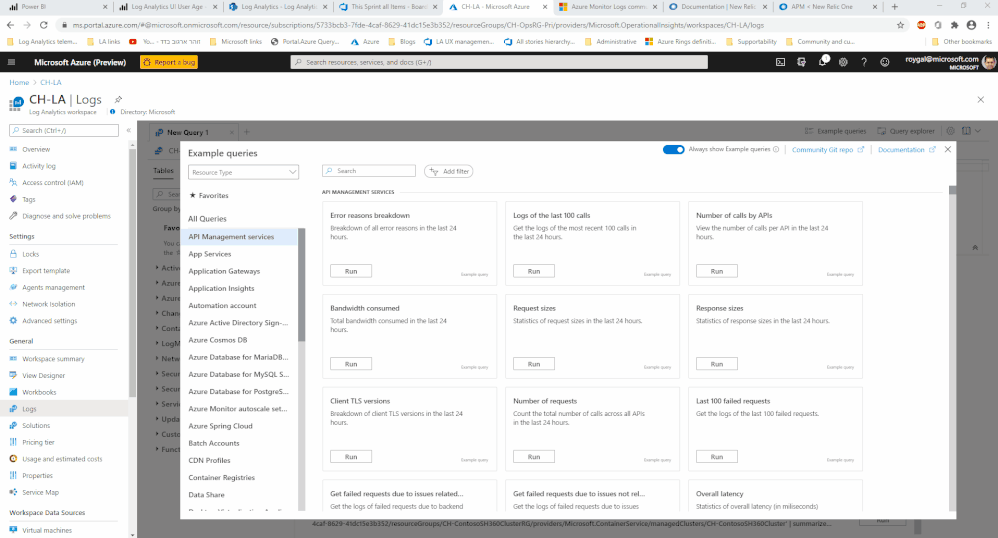The width and height of the screenshot is (998, 538).
Task: Reload the browser page
Action: 43,25
